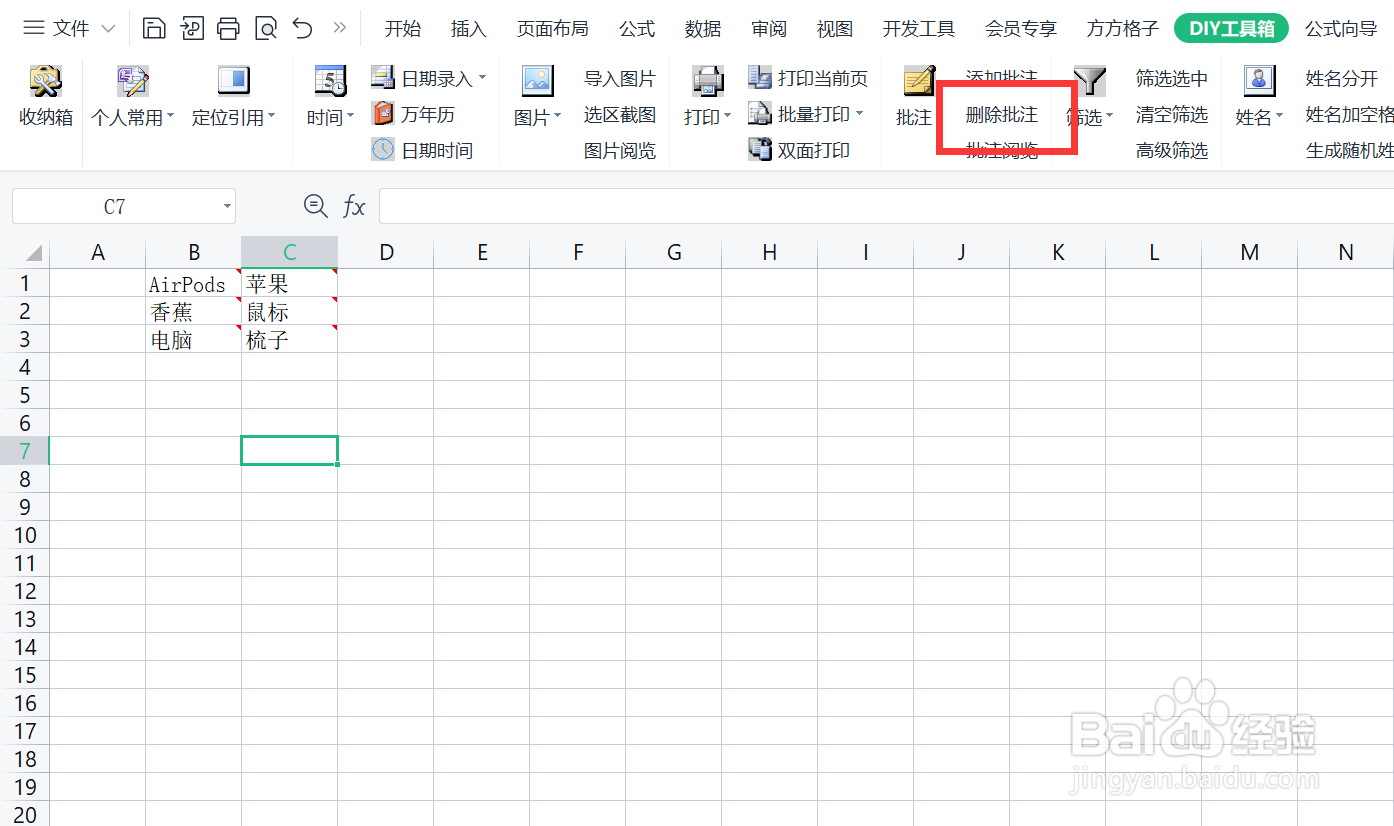Click the 筛选 funnel filter icon

1089,82
